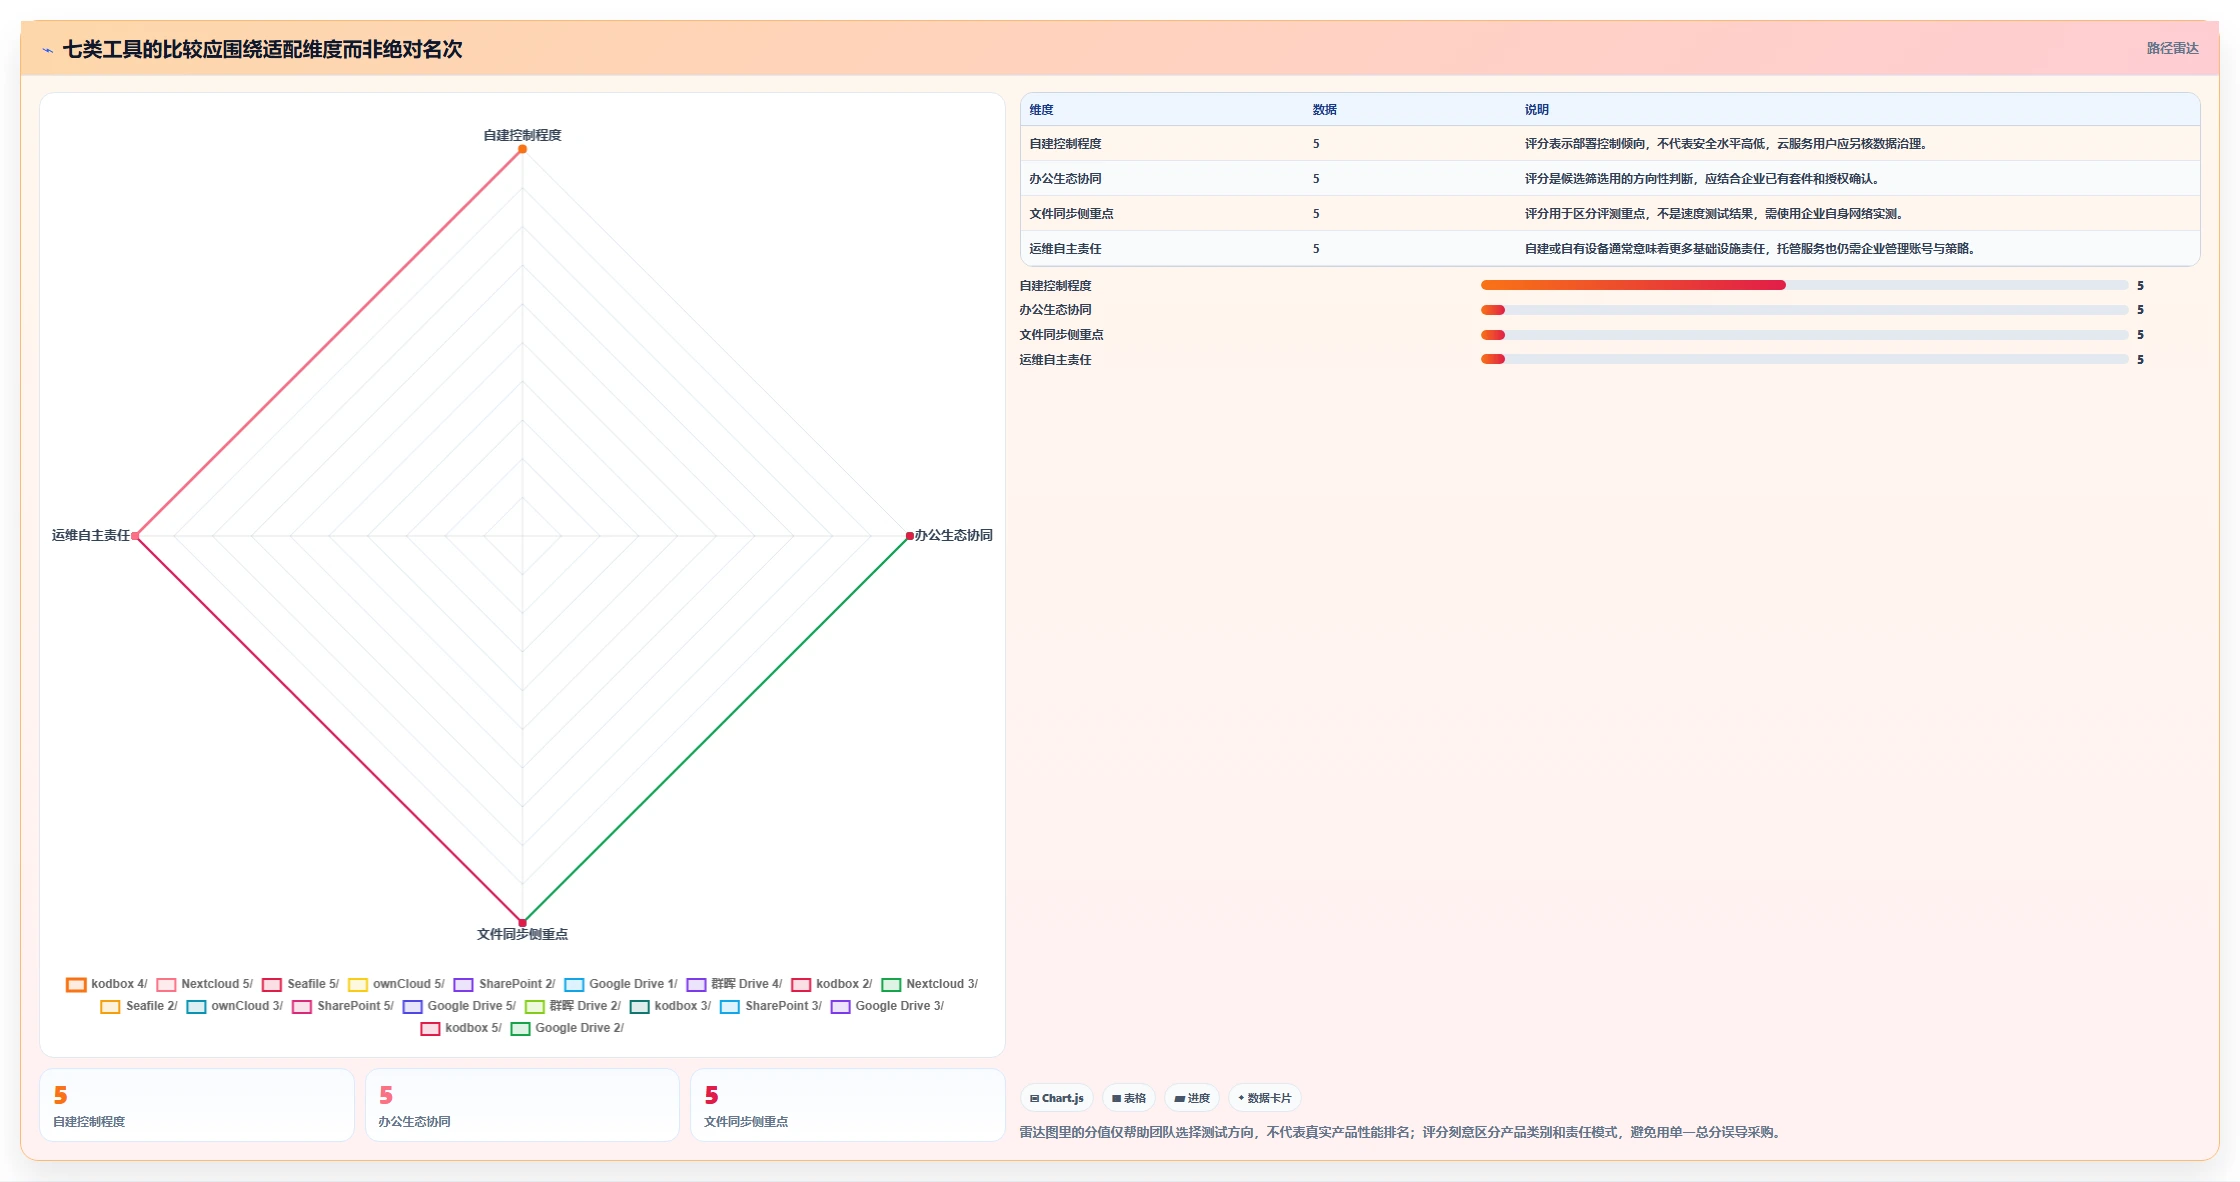Toggle the Nextcloud 5/ legend series

[x=205, y=984]
